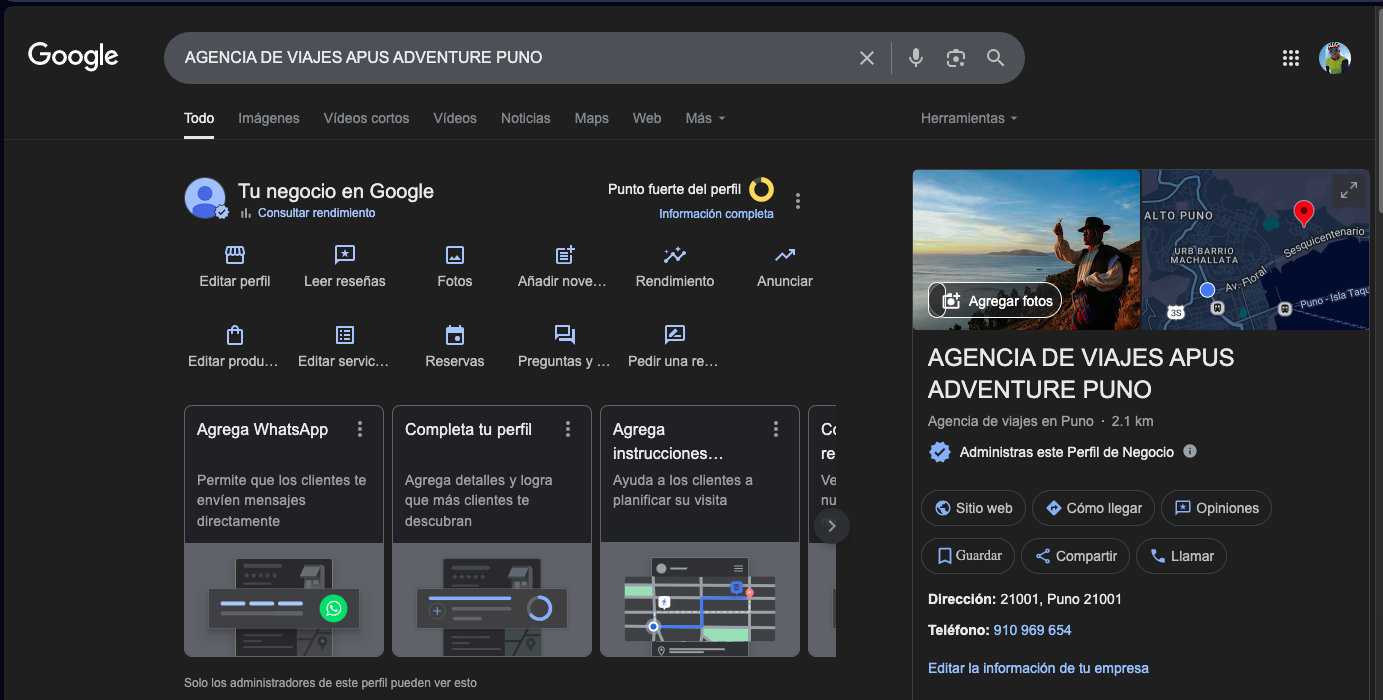
Task: Open Agrega instrucciones card options menu
Action: [776, 429]
